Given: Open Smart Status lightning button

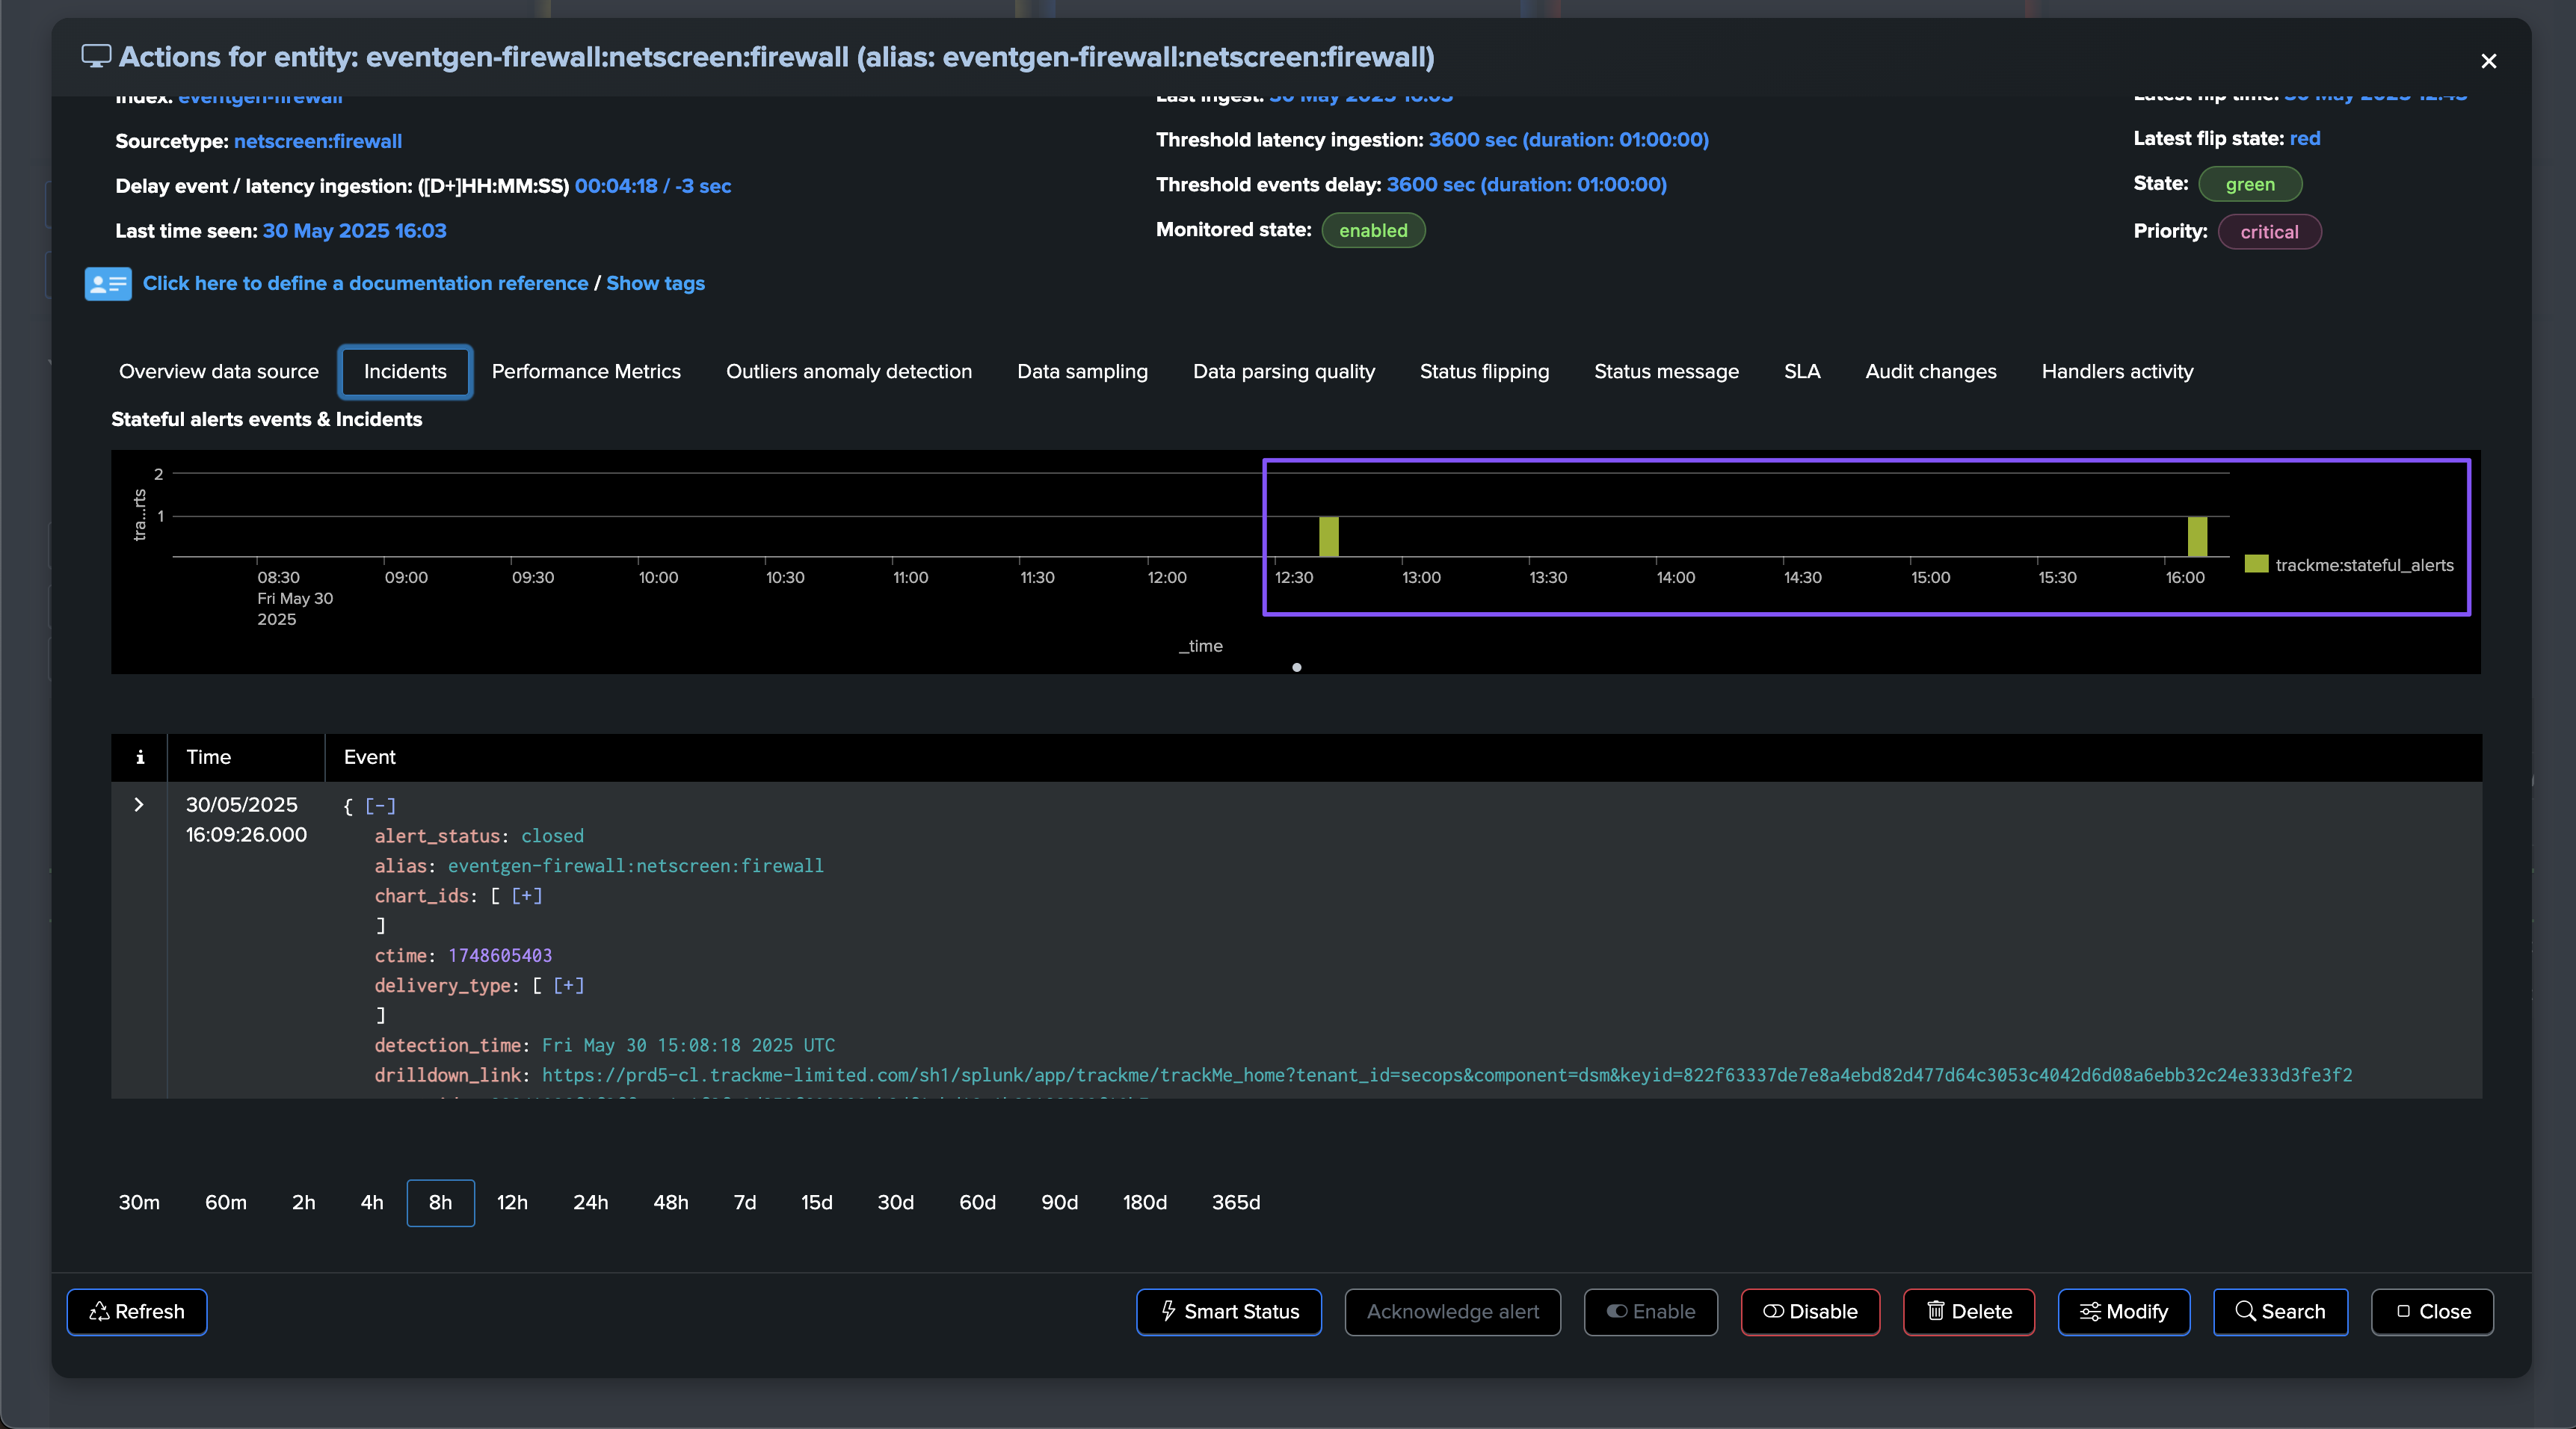Looking at the screenshot, I should (1228, 1311).
